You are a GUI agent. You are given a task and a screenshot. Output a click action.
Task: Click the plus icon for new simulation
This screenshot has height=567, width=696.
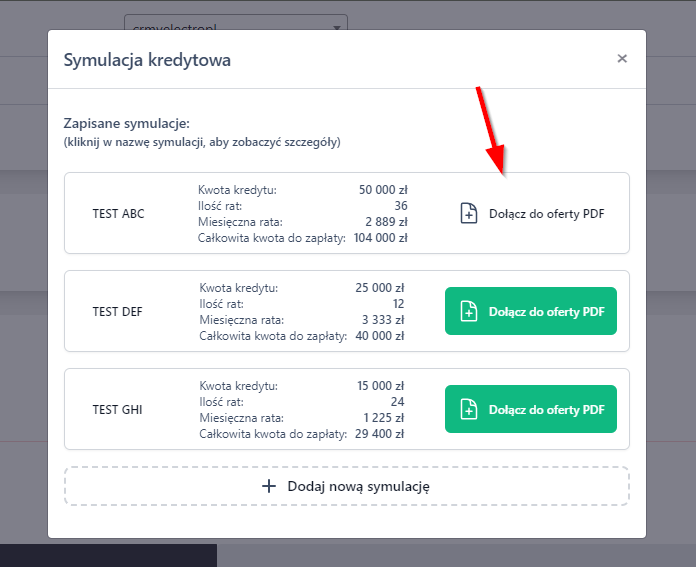(268, 486)
